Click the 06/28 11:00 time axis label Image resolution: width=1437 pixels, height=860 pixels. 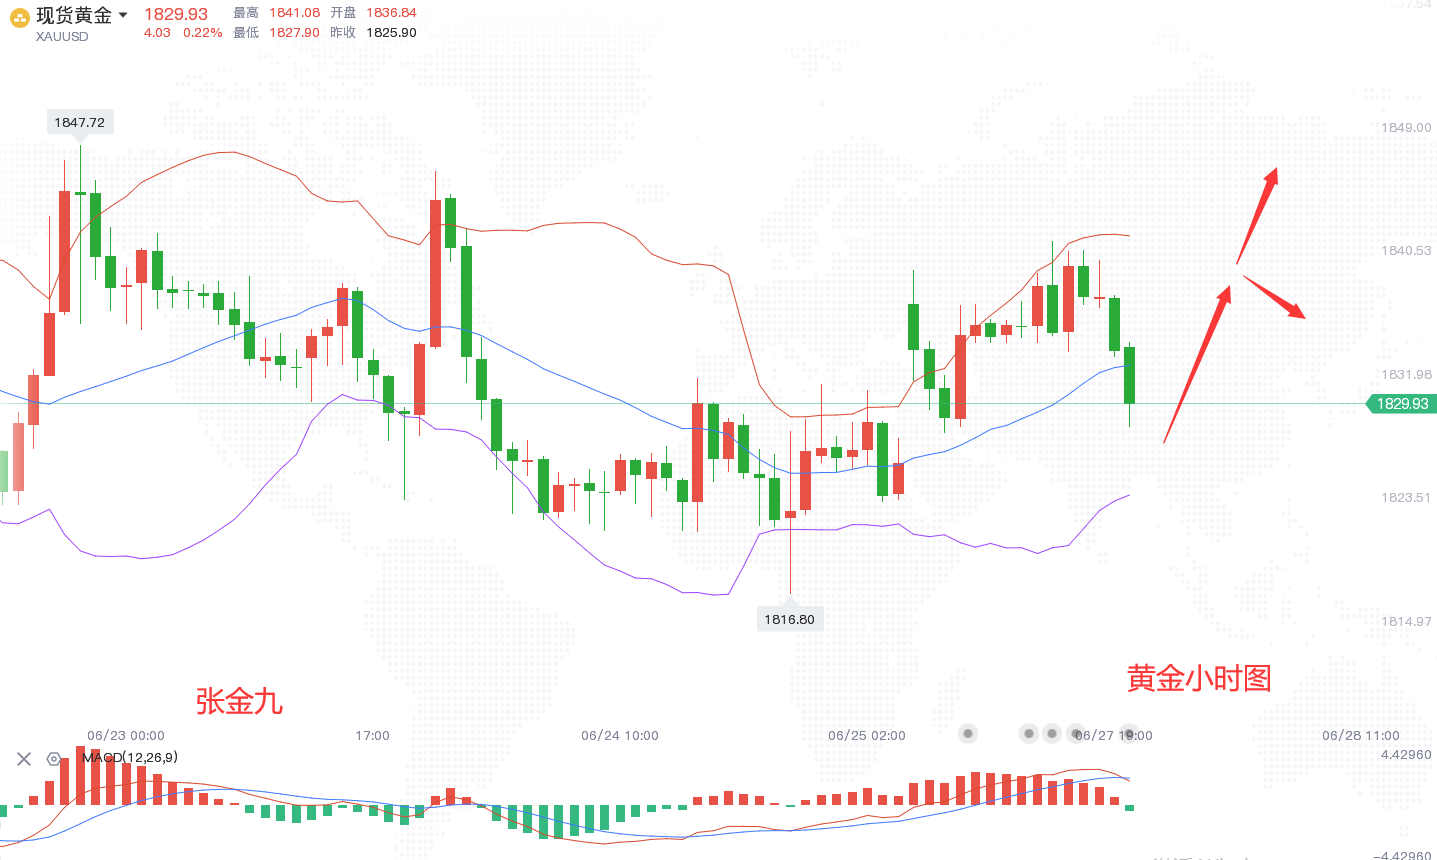click(x=1360, y=736)
